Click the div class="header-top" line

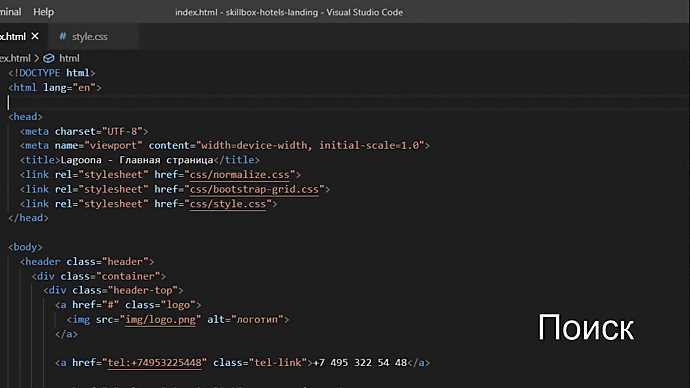pyautogui.click(x=113, y=290)
